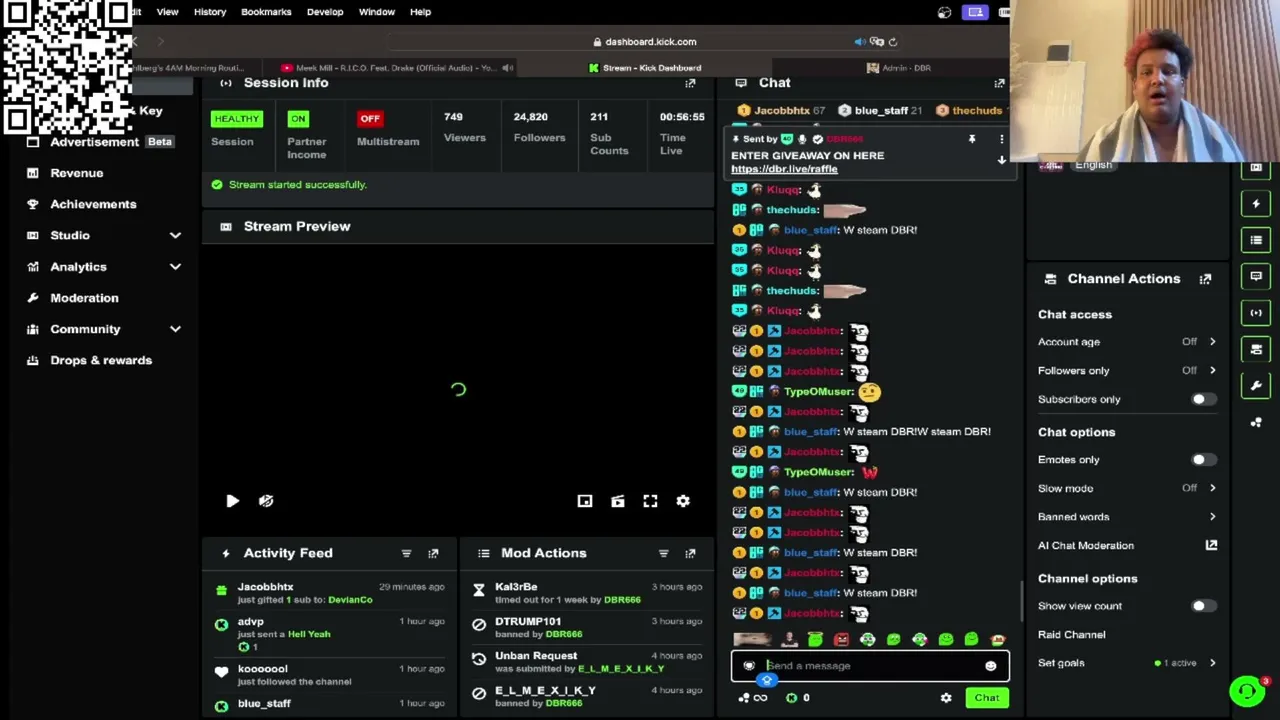Open the Window menu
The height and width of the screenshot is (720, 1280).
click(377, 12)
